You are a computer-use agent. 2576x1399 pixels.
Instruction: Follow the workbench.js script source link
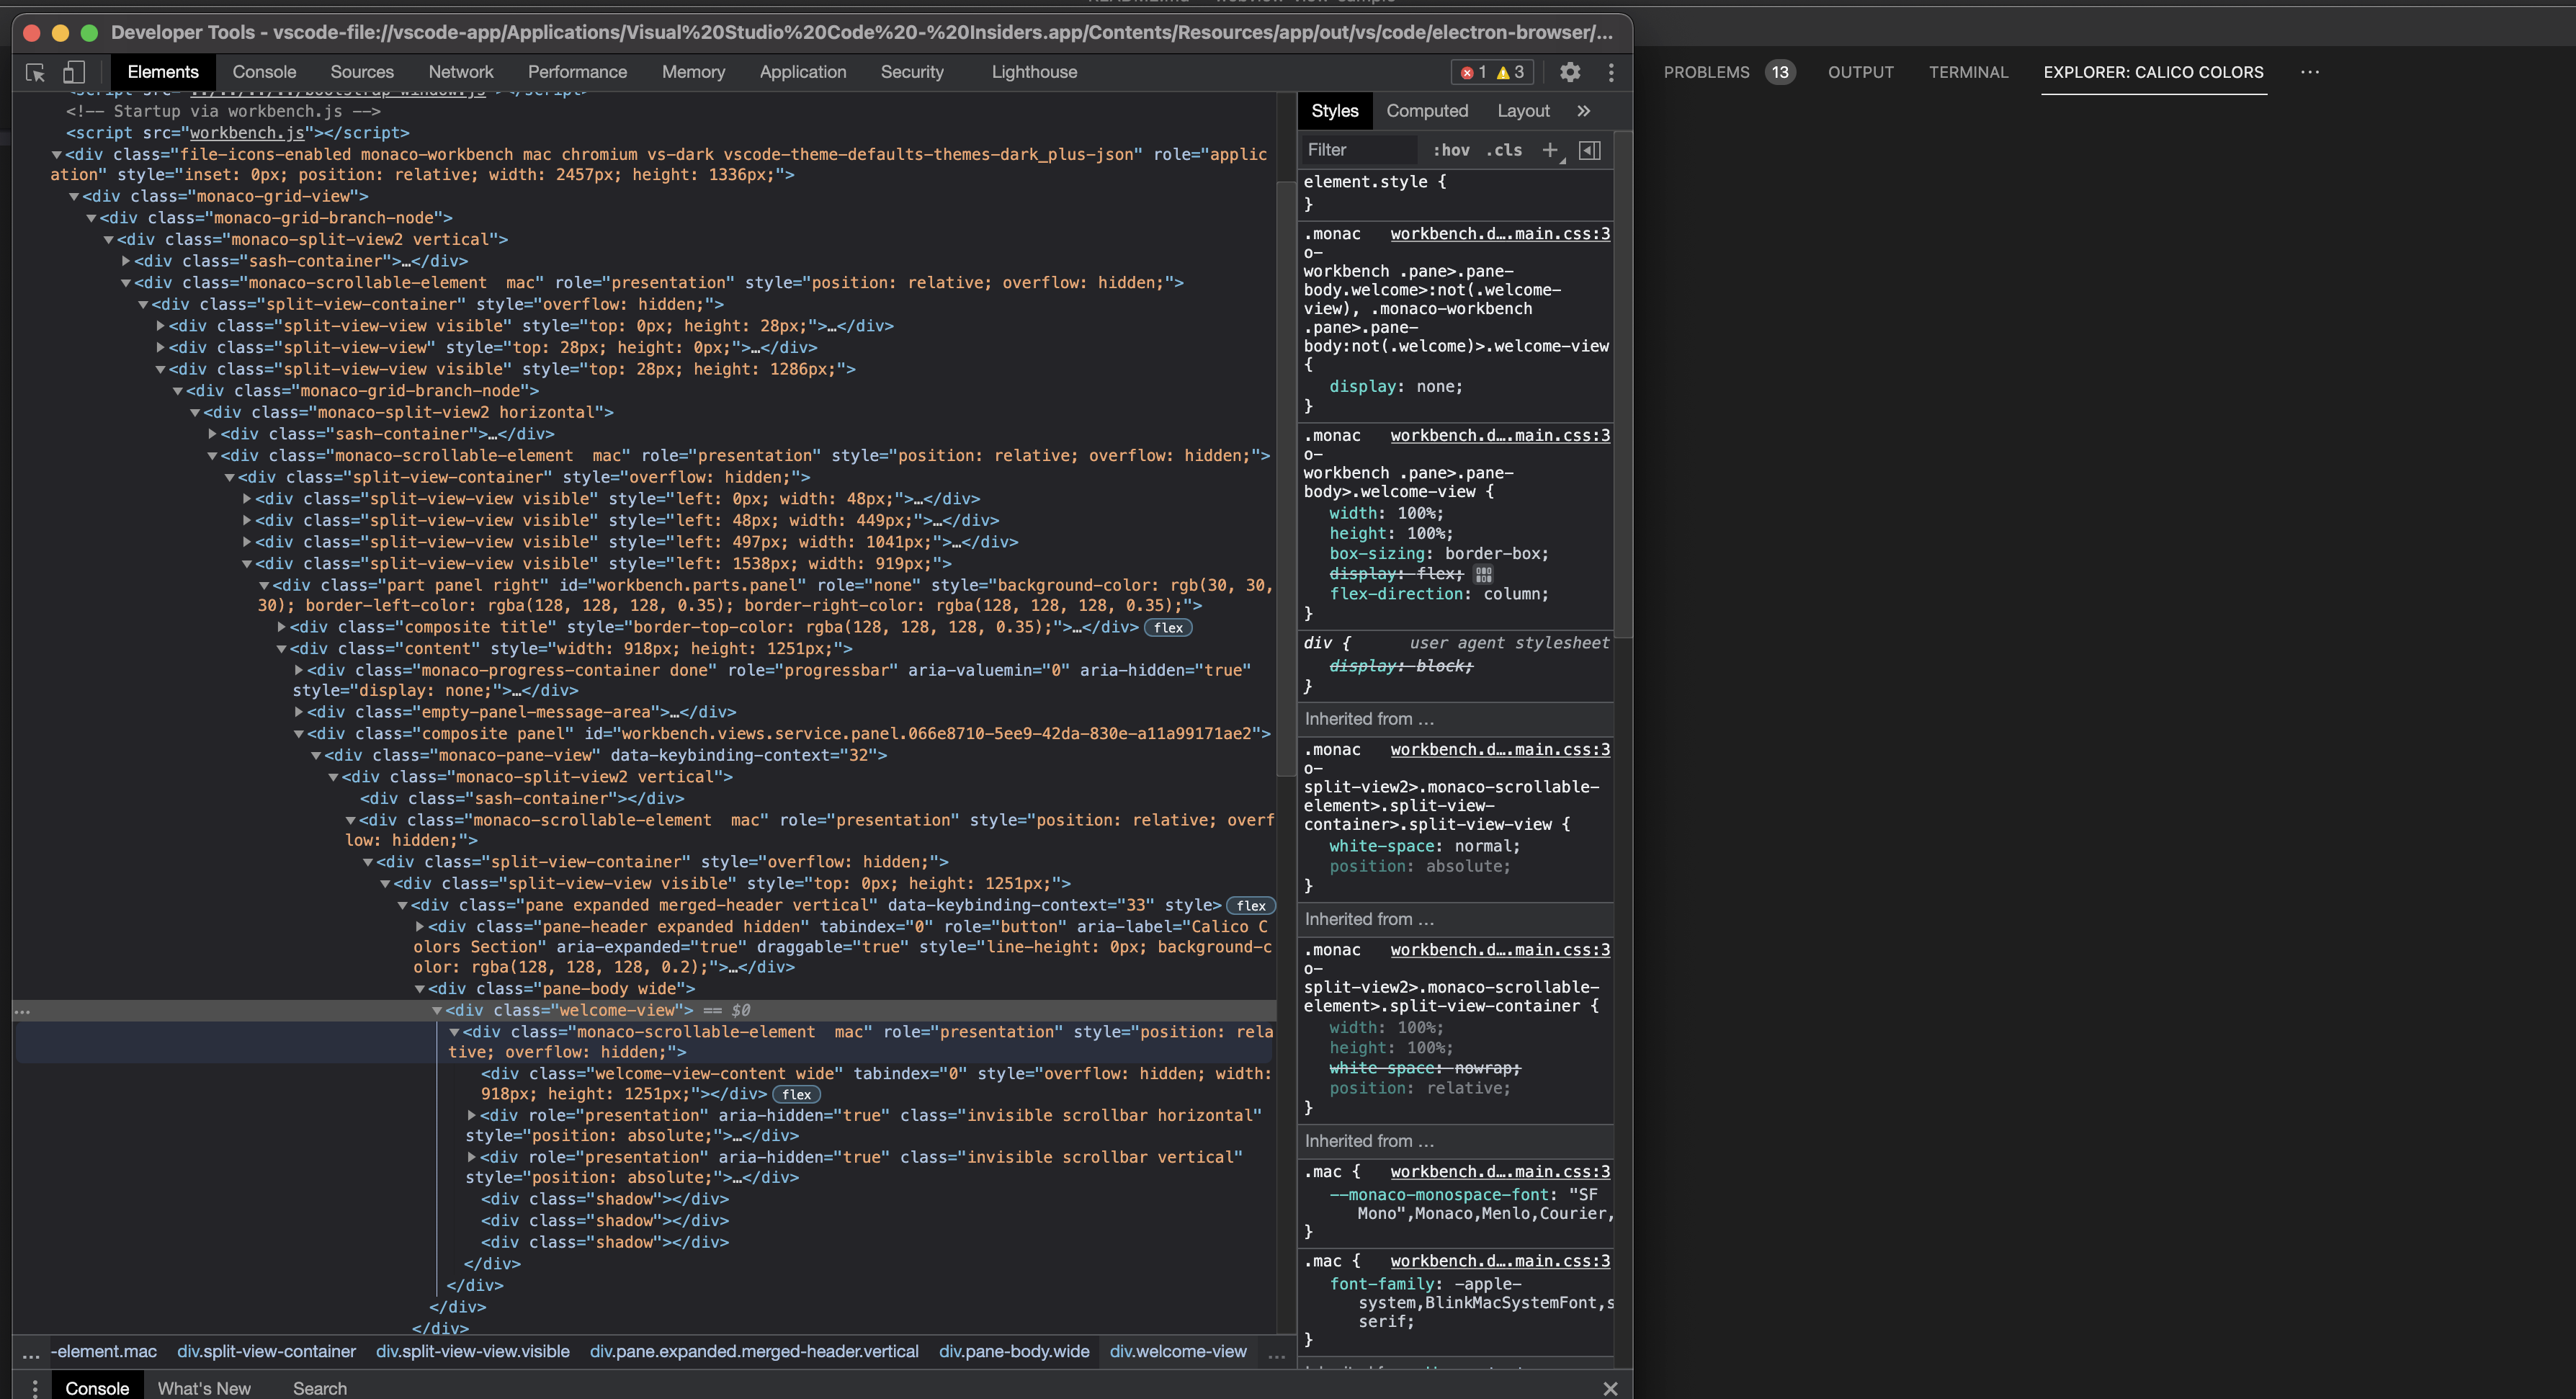pyautogui.click(x=247, y=133)
